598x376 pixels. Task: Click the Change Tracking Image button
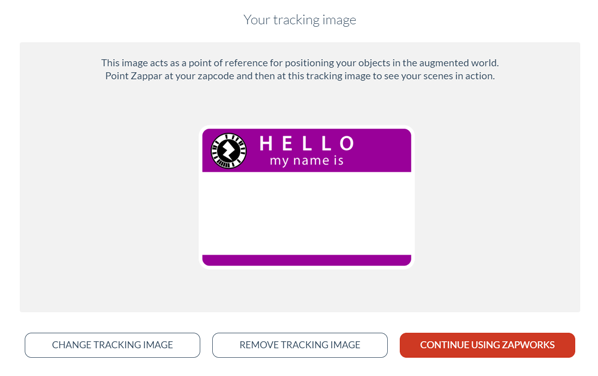pos(112,345)
